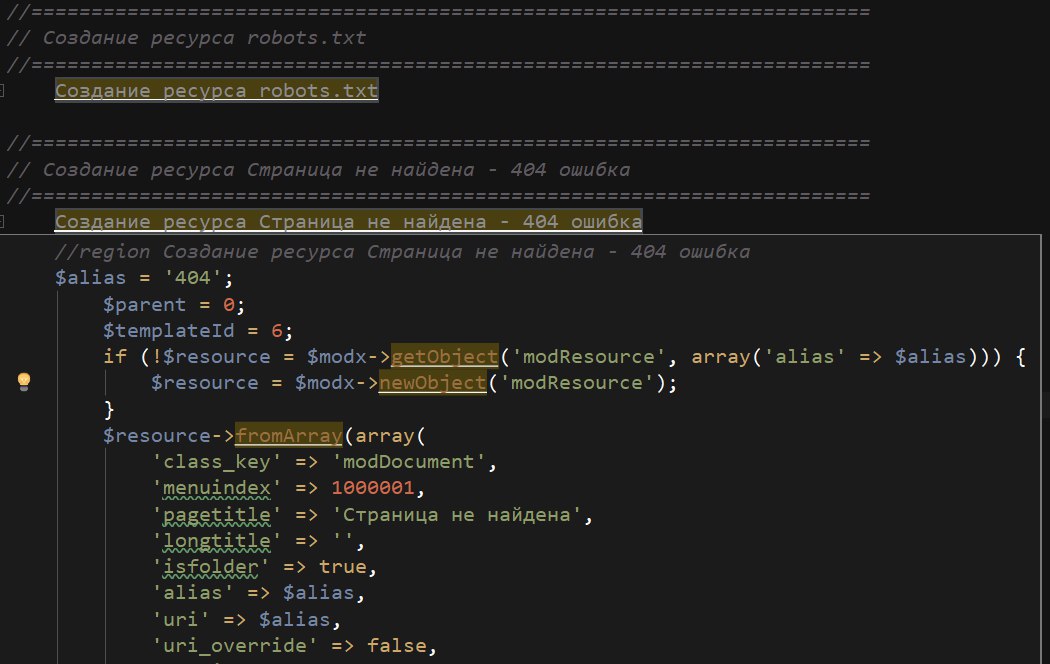Click the comment '// Создание ресурса robots.txt'
Viewport: 1050px width, 664px height.
(x=186, y=37)
